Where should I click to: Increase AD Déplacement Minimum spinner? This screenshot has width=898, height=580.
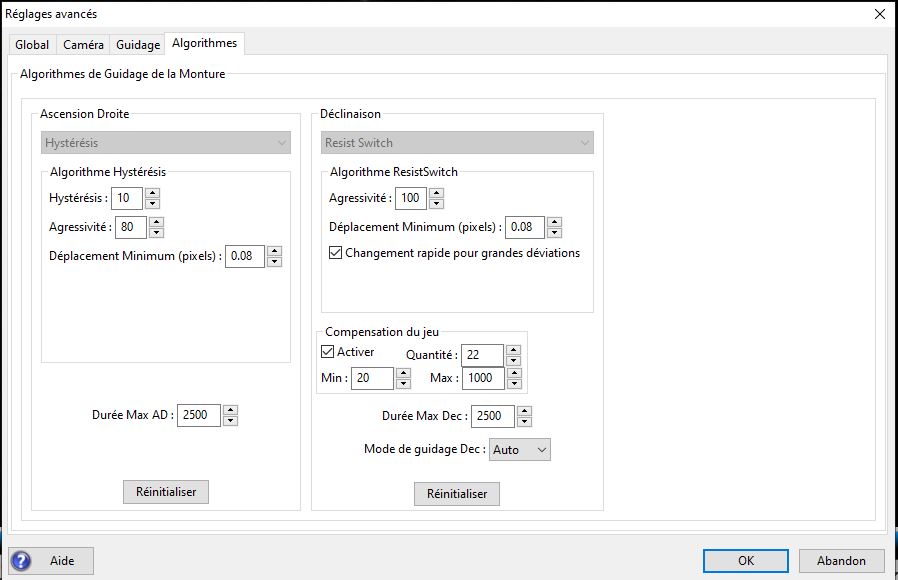click(274, 251)
